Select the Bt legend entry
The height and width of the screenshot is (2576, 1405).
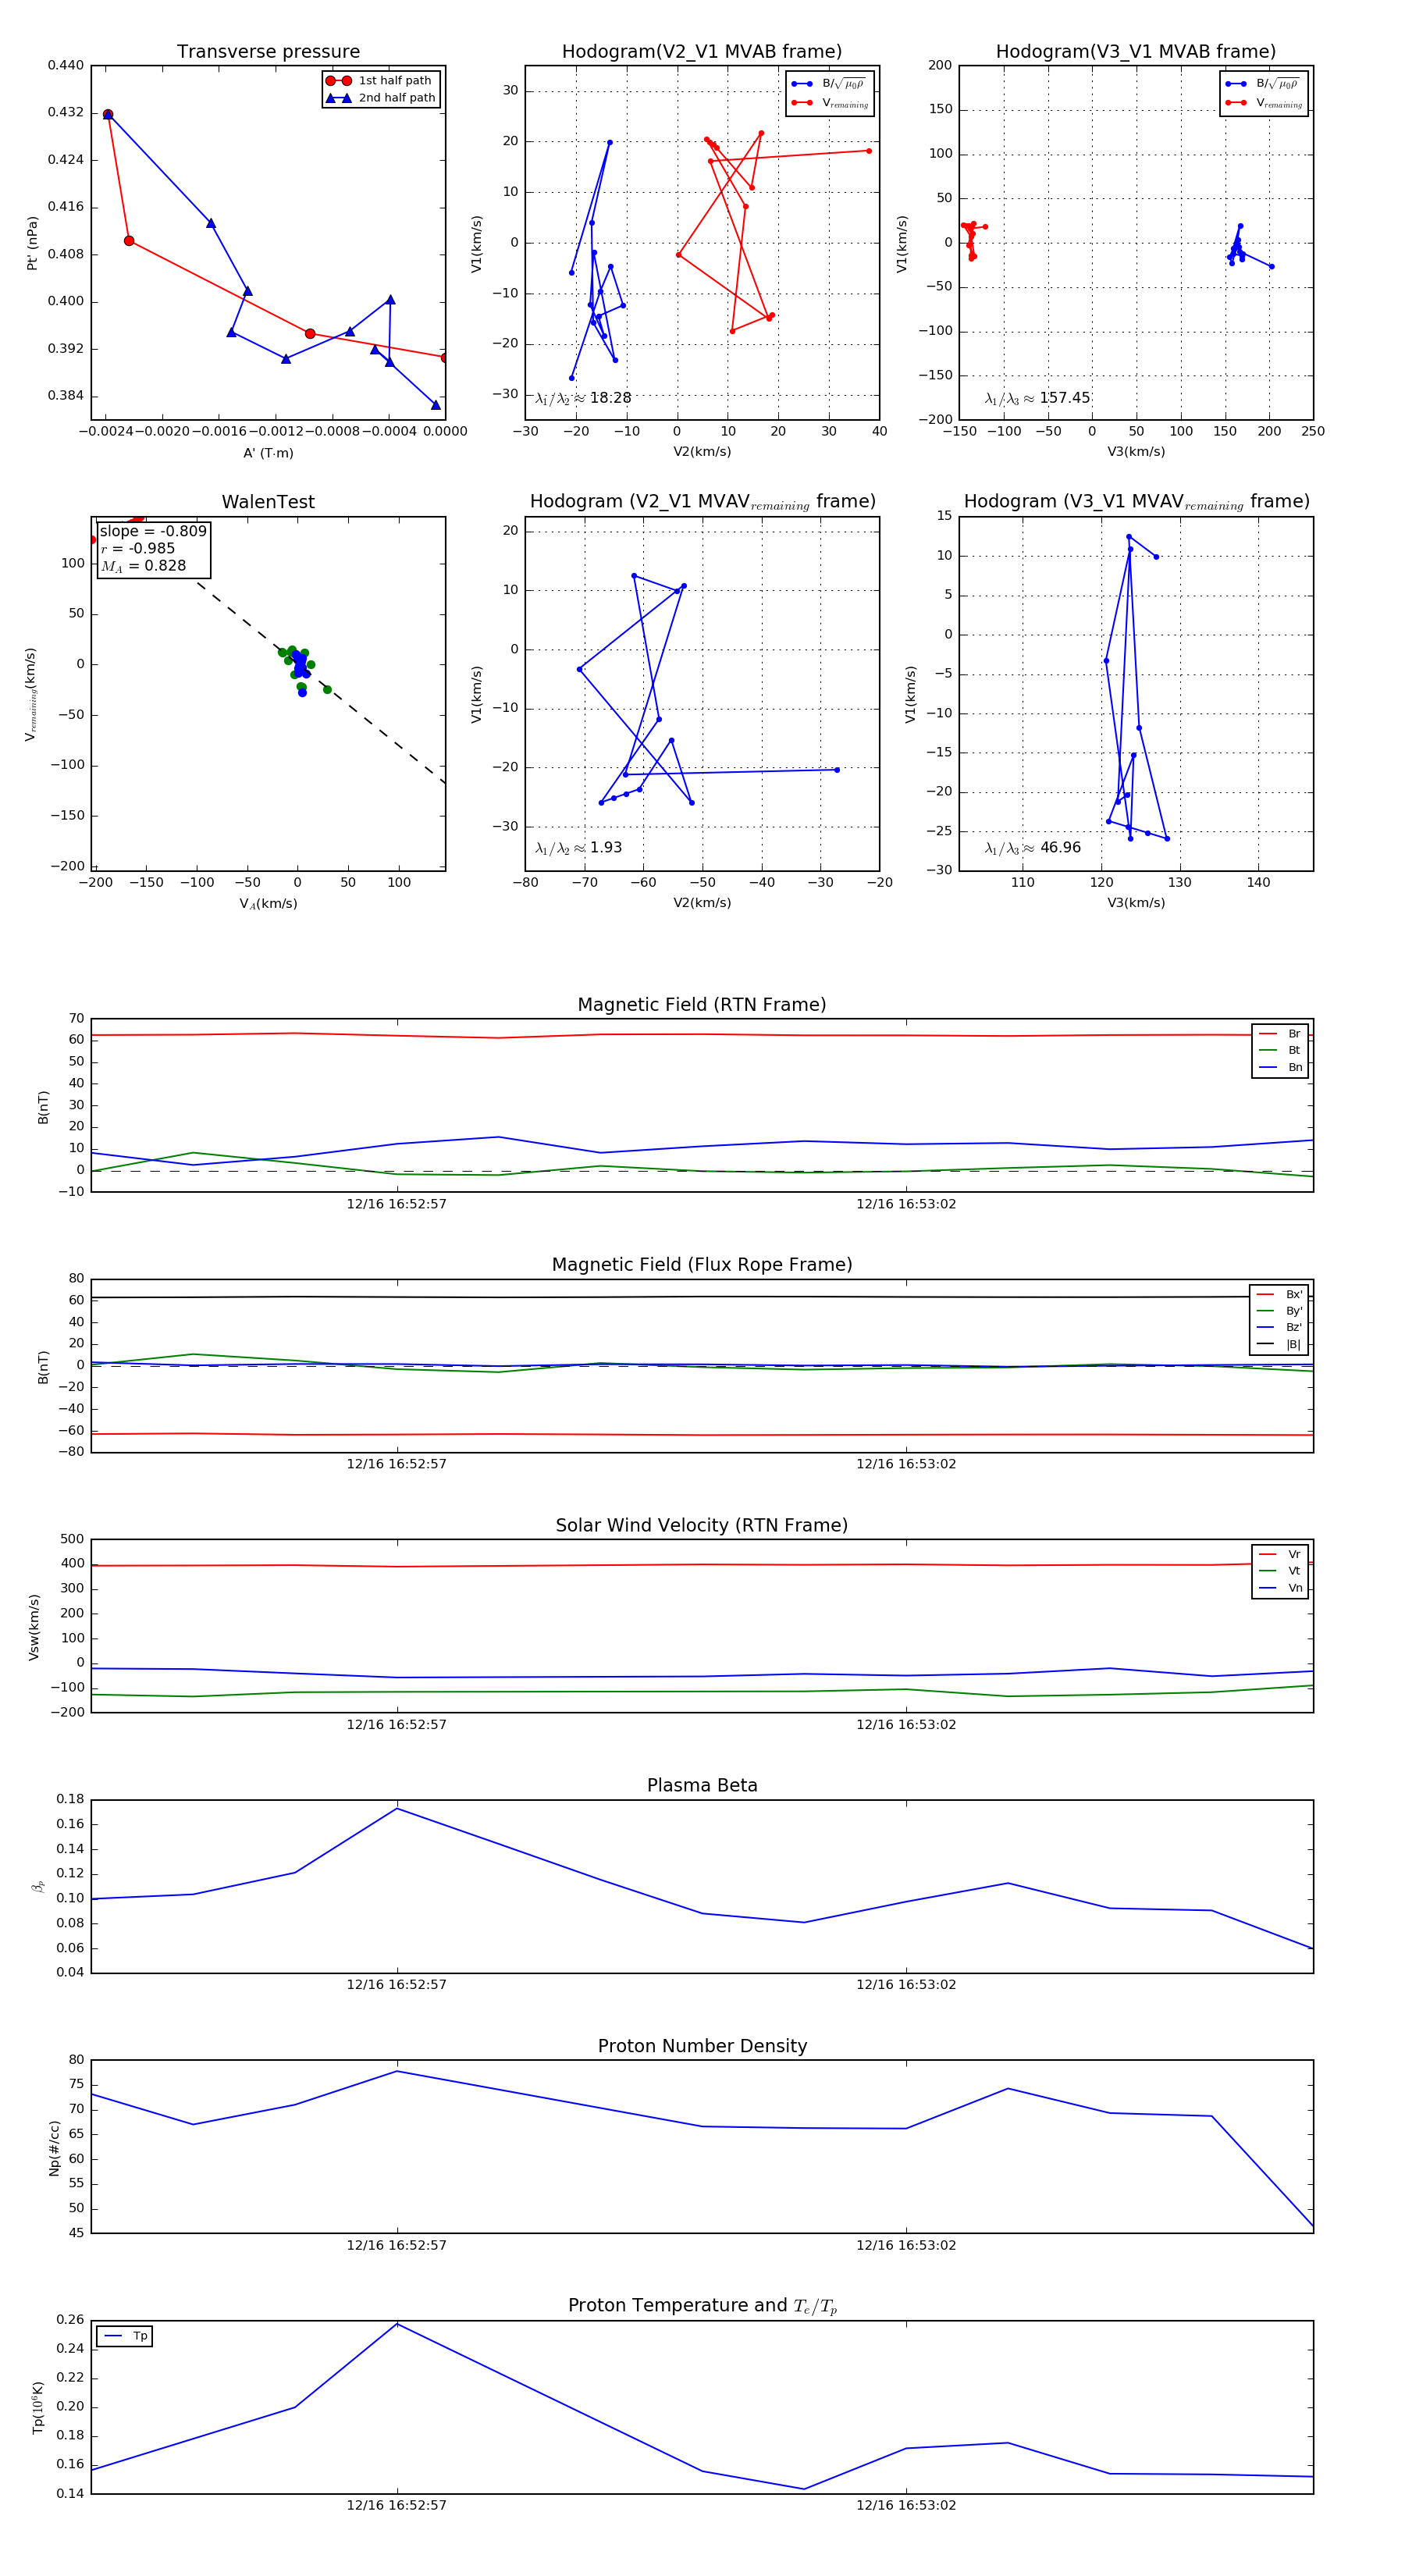point(1280,1050)
